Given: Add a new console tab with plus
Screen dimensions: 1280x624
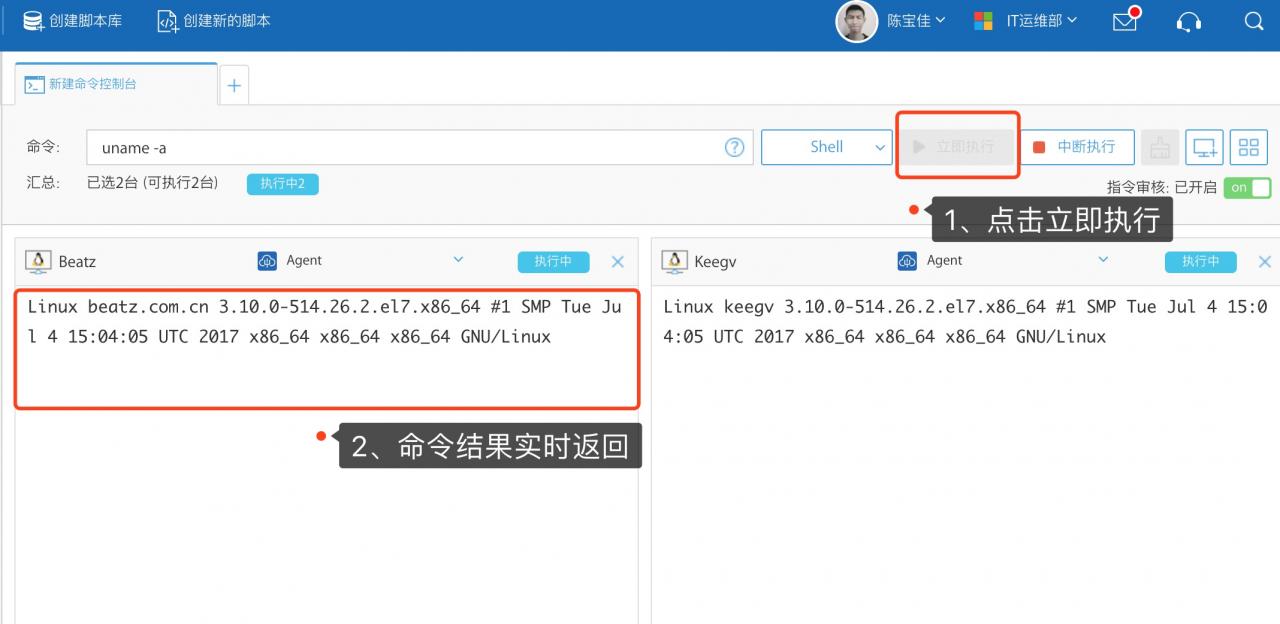Looking at the screenshot, I should coord(234,86).
